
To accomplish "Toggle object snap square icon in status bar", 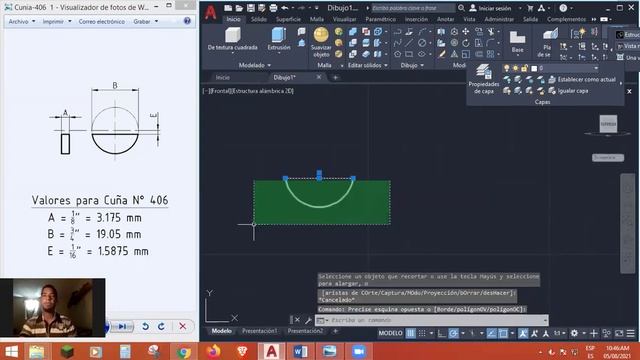I will (x=503, y=333).
